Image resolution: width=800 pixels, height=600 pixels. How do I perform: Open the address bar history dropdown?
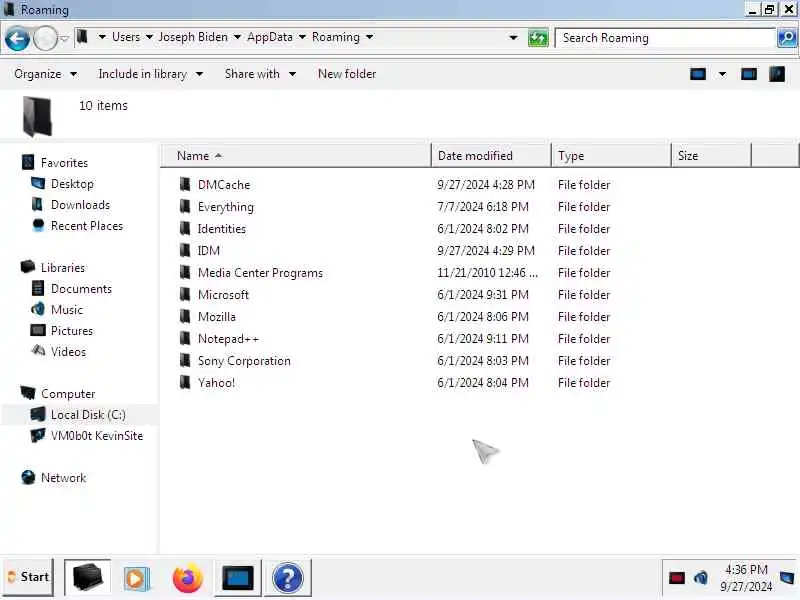[513, 38]
